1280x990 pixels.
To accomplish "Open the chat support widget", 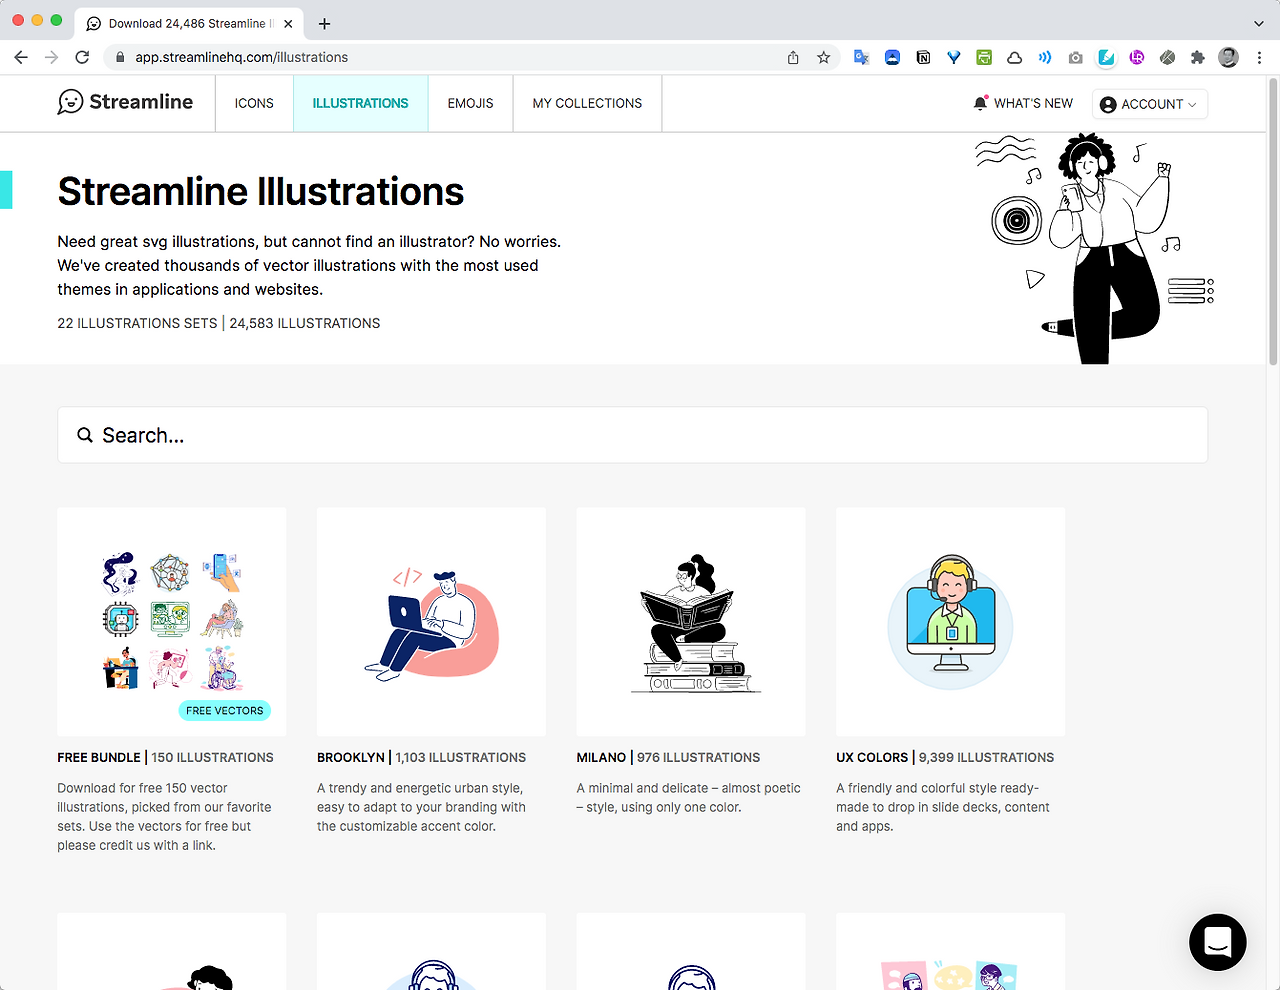I will click(1218, 942).
